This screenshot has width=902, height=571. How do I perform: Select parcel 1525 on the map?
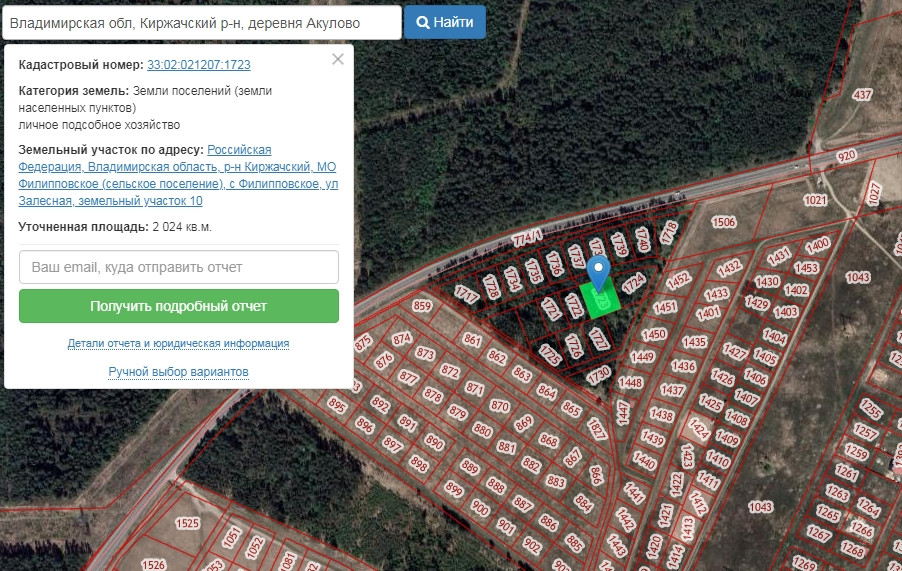coord(188,523)
